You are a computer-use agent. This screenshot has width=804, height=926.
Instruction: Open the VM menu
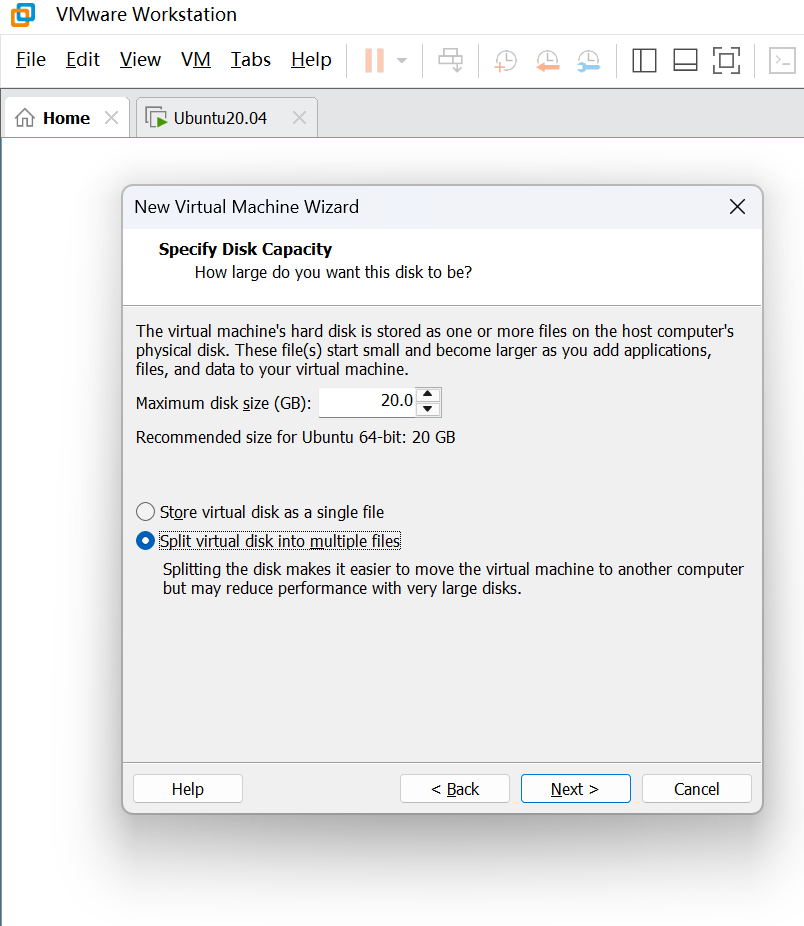[196, 60]
